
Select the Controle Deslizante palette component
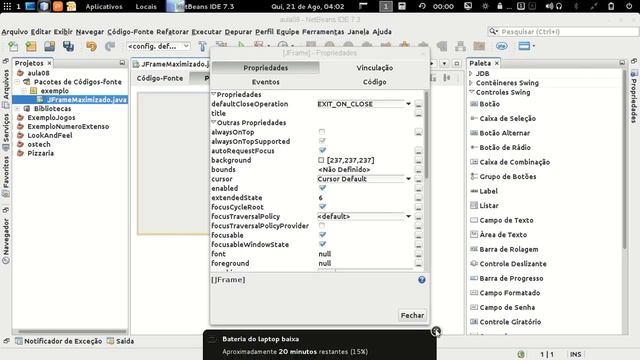(509, 264)
